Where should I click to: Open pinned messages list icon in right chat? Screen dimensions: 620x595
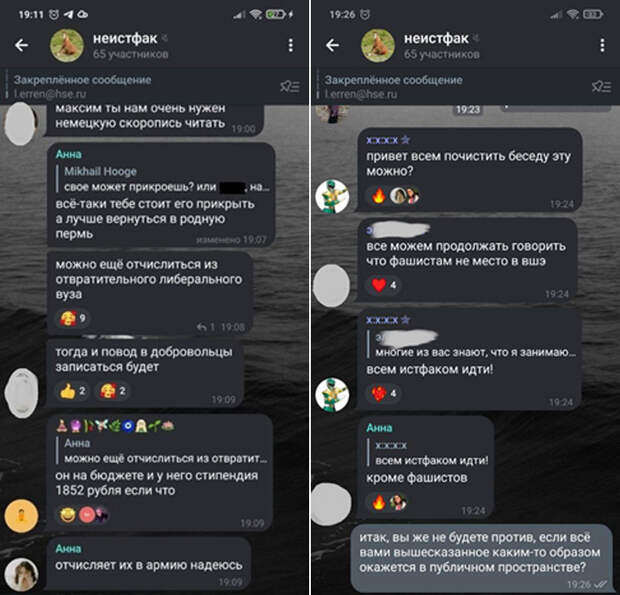point(601,86)
